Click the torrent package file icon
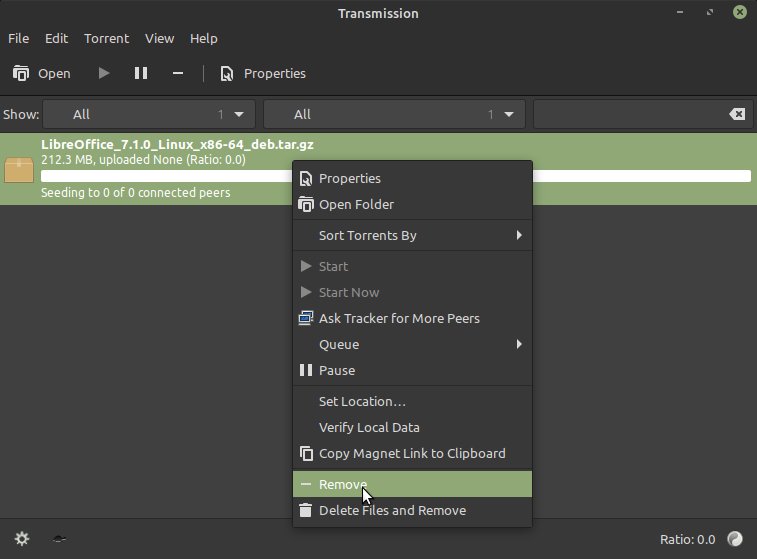This screenshot has height=559, width=757. 19,169
